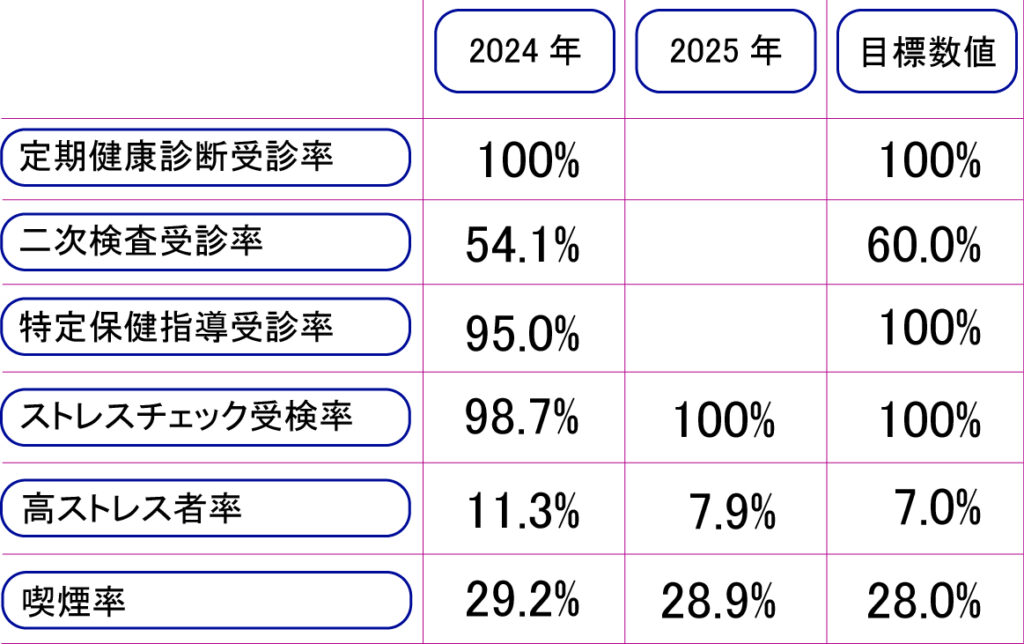Click the 11.3% high stress value

(522, 511)
